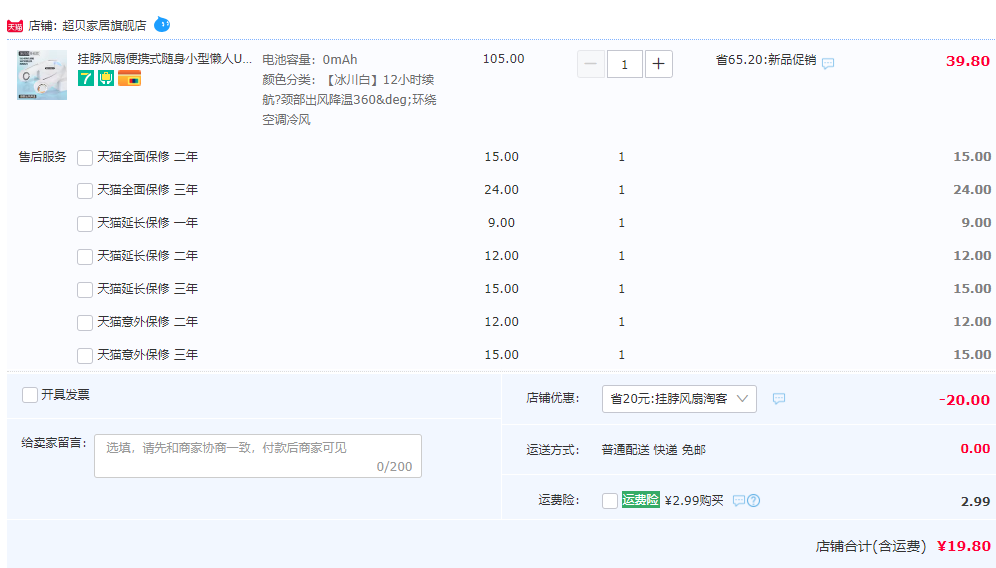Check 天猫全面保修 三年 option
The height and width of the screenshot is (568, 996).
(x=84, y=191)
